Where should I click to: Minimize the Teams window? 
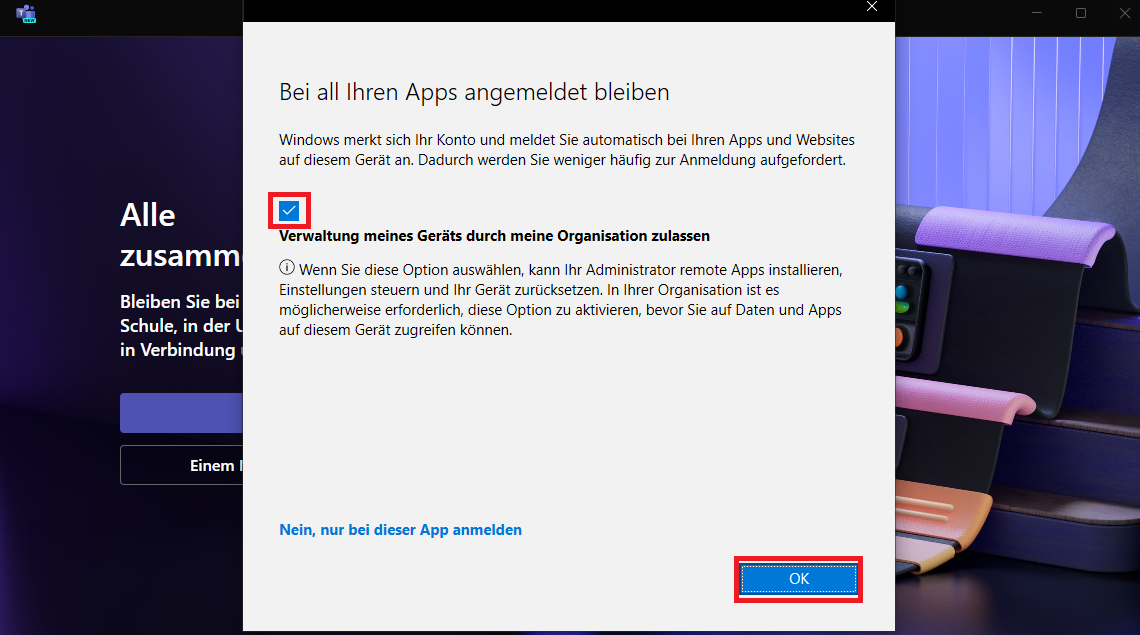coord(1036,13)
